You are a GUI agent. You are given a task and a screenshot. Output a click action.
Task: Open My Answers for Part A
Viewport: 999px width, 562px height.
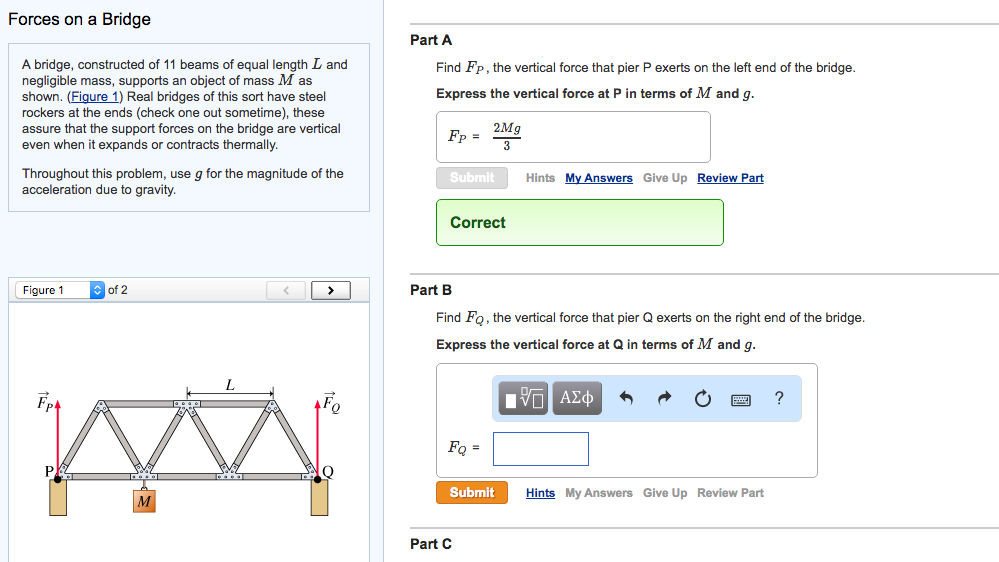click(x=598, y=178)
